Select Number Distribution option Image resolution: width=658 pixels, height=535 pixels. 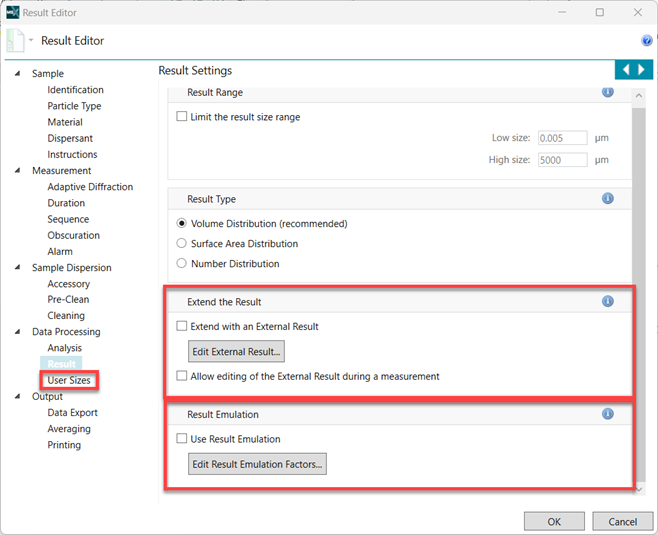pyautogui.click(x=181, y=263)
